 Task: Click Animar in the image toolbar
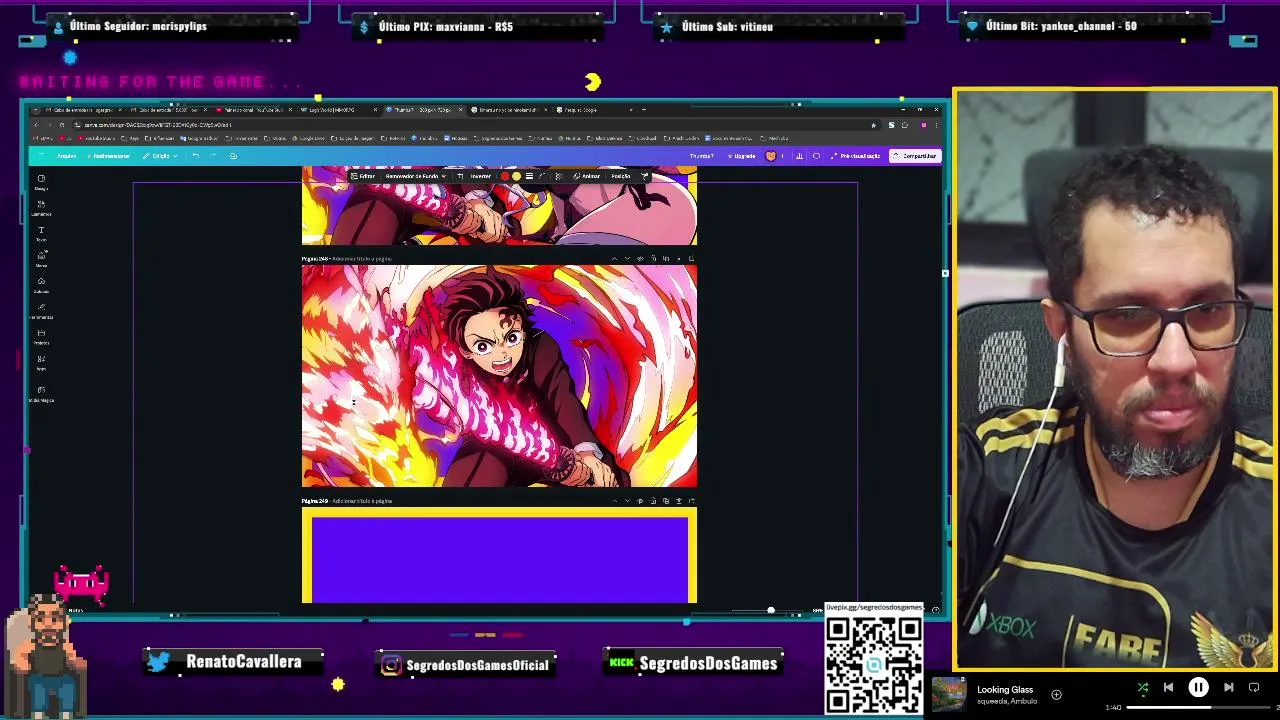pos(586,176)
